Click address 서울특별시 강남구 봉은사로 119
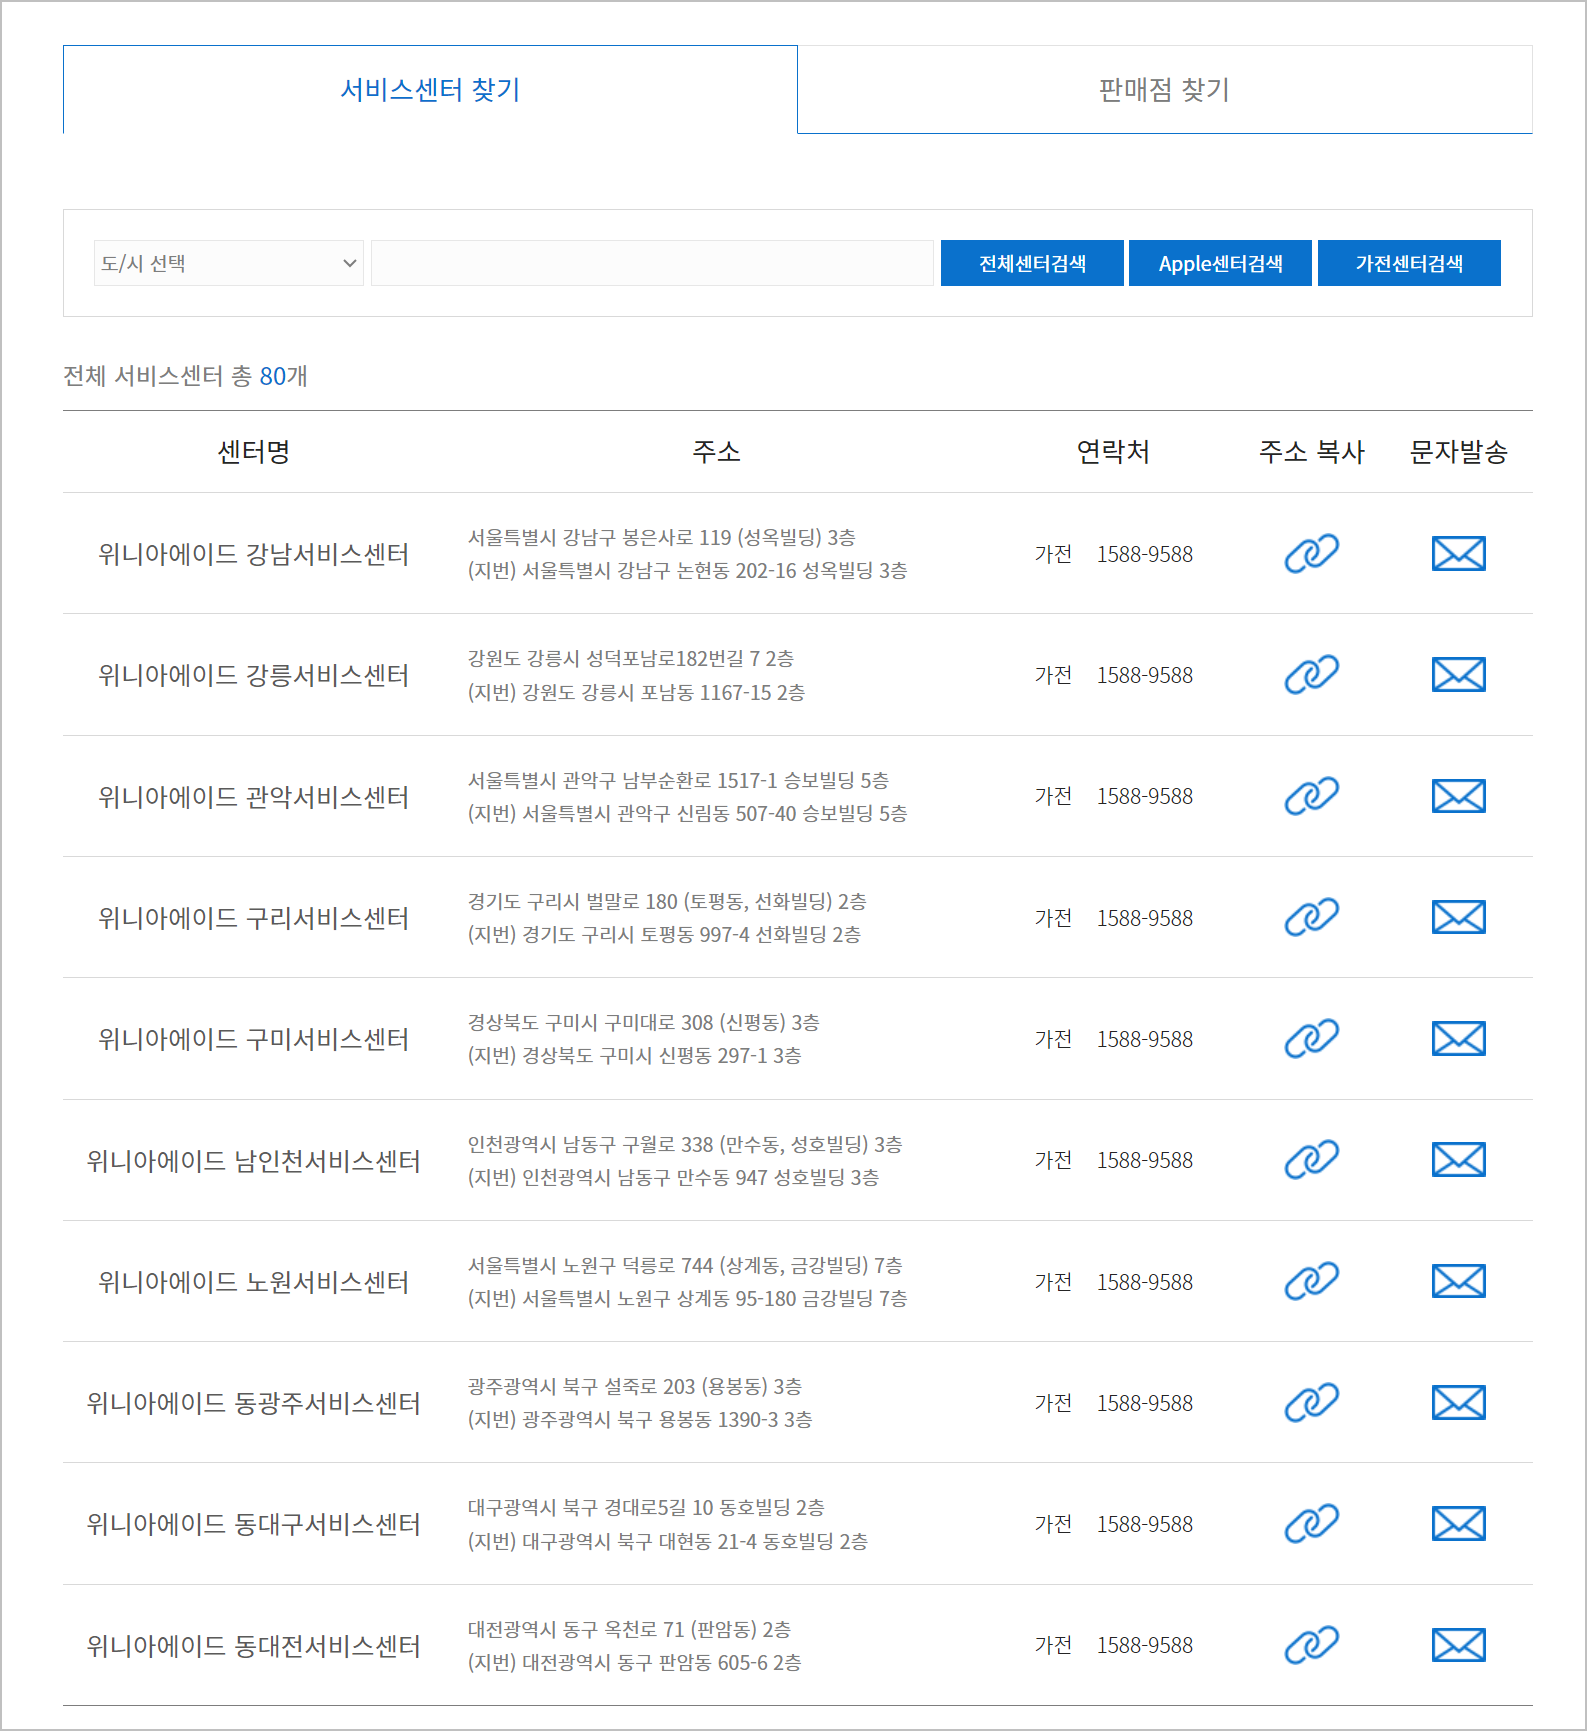Viewport: 1587px width, 1731px height. coord(662,537)
